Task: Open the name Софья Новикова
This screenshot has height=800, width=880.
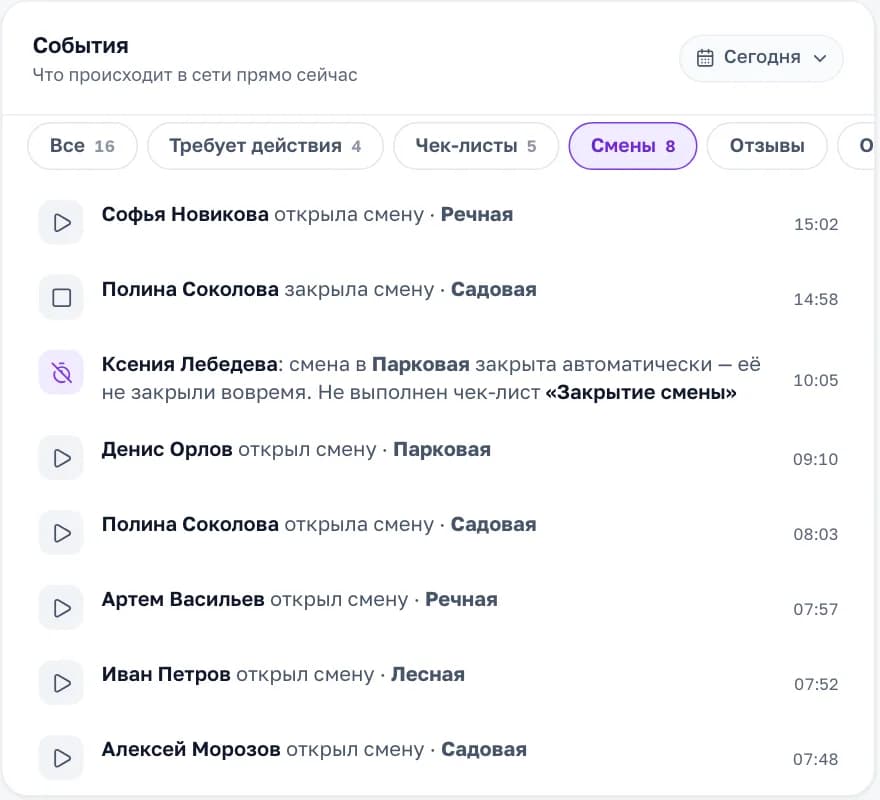Action: point(185,214)
